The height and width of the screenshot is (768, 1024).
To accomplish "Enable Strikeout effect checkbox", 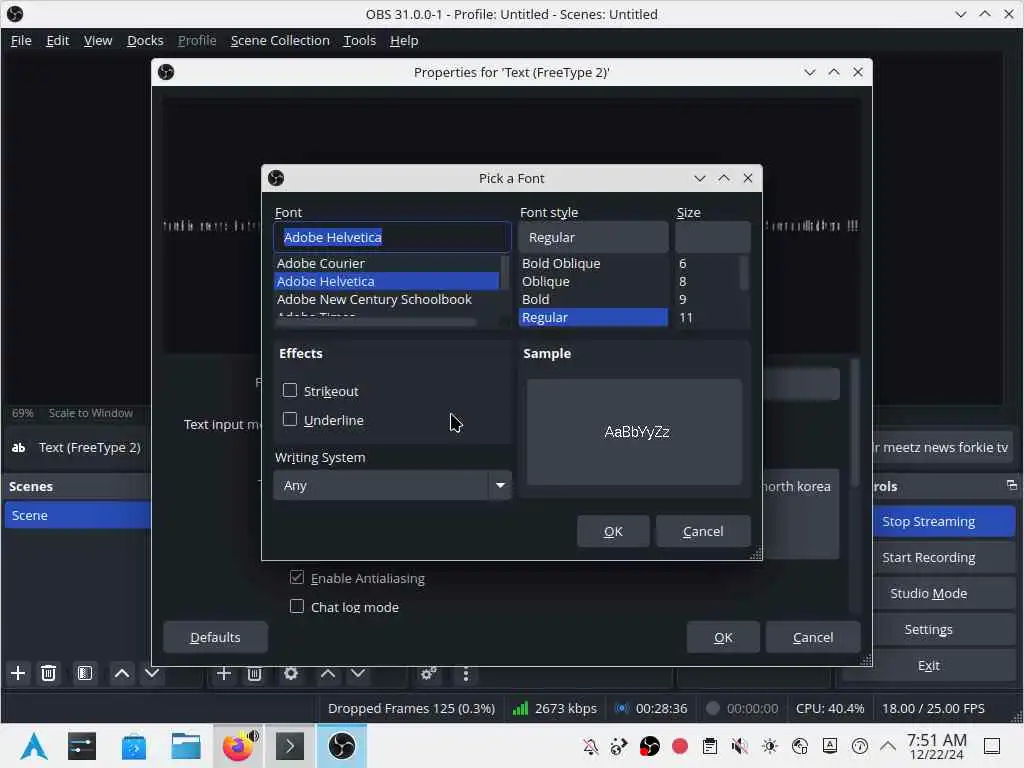I will point(290,391).
